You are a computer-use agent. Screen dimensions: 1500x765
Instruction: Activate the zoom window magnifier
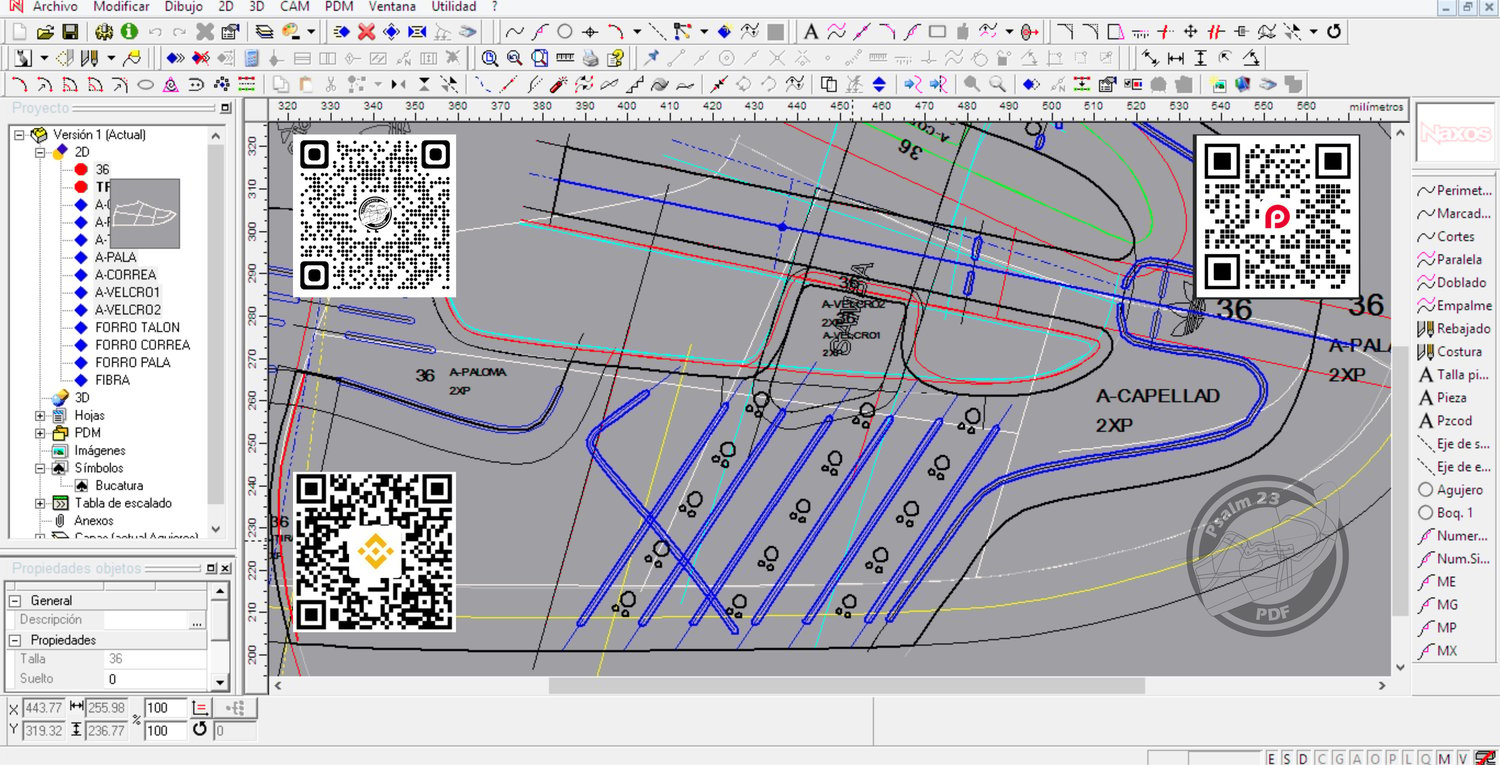click(490, 57)
